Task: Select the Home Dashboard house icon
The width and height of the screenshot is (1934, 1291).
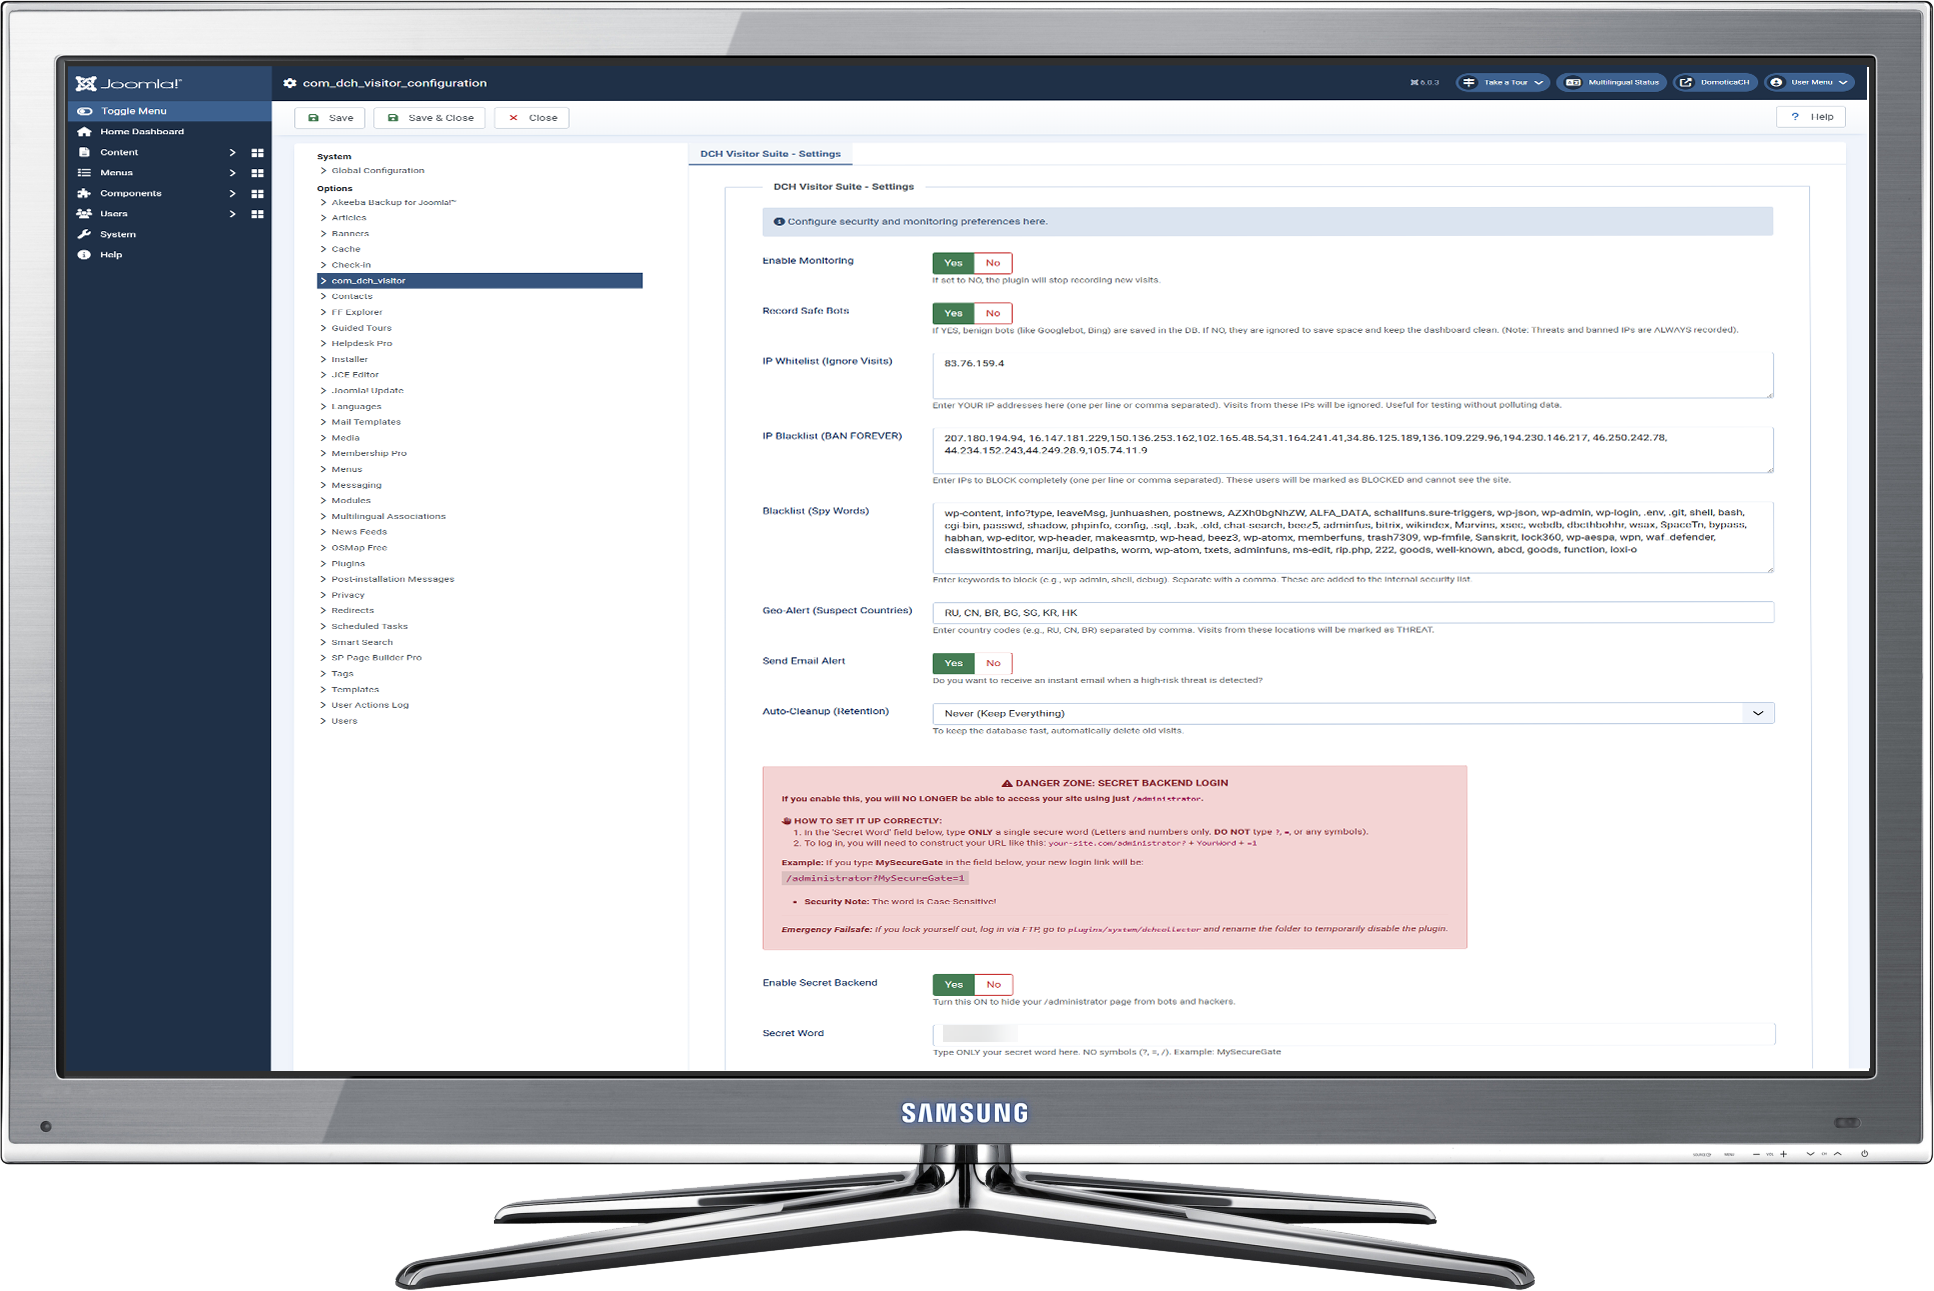Action: [x=85, y=131]
